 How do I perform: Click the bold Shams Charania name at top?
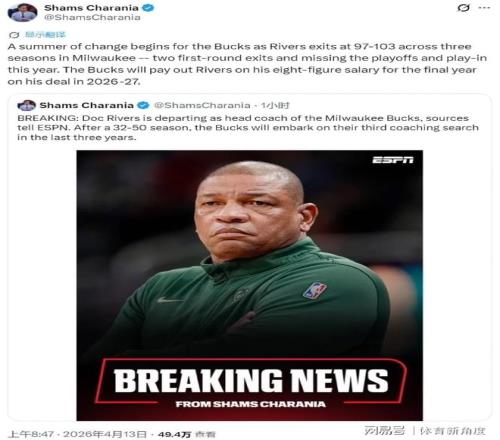[91, 8]
